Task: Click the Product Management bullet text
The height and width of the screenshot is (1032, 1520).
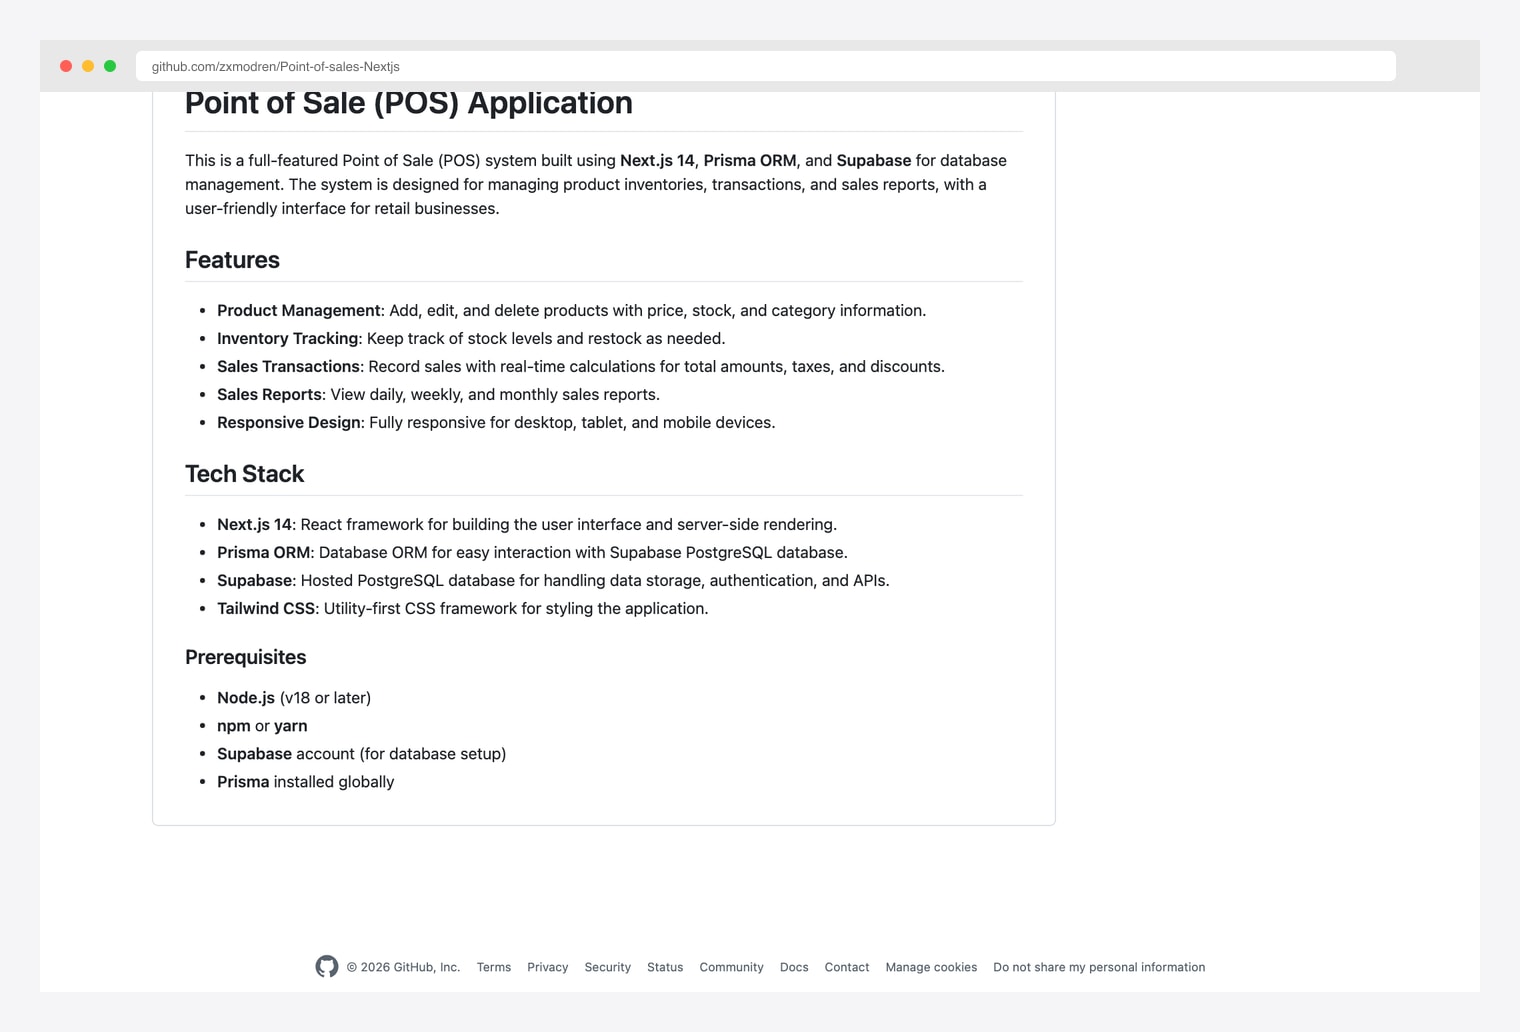Action: point(571,311)
